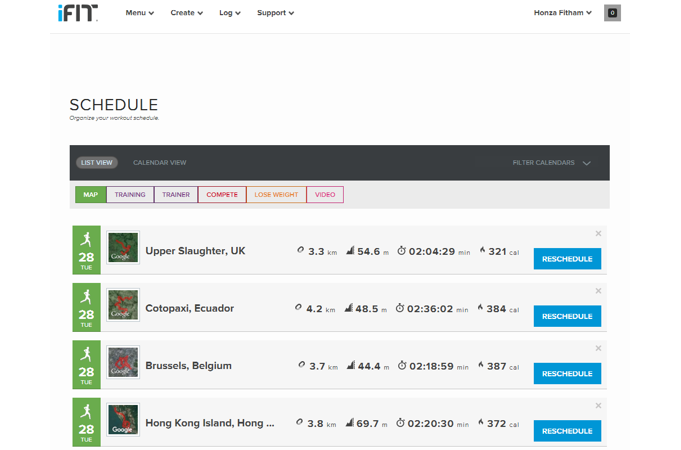Switch to Calendar View
Screen dimensions: 681x450
[x=159, y=163]
